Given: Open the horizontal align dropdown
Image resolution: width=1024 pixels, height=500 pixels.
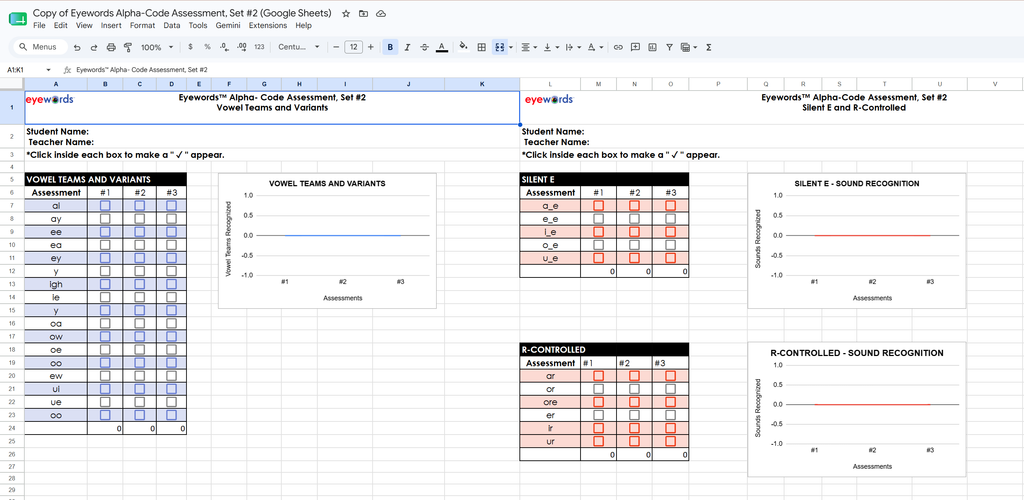Looking at the screenshot, I should [x=529, y=47].
